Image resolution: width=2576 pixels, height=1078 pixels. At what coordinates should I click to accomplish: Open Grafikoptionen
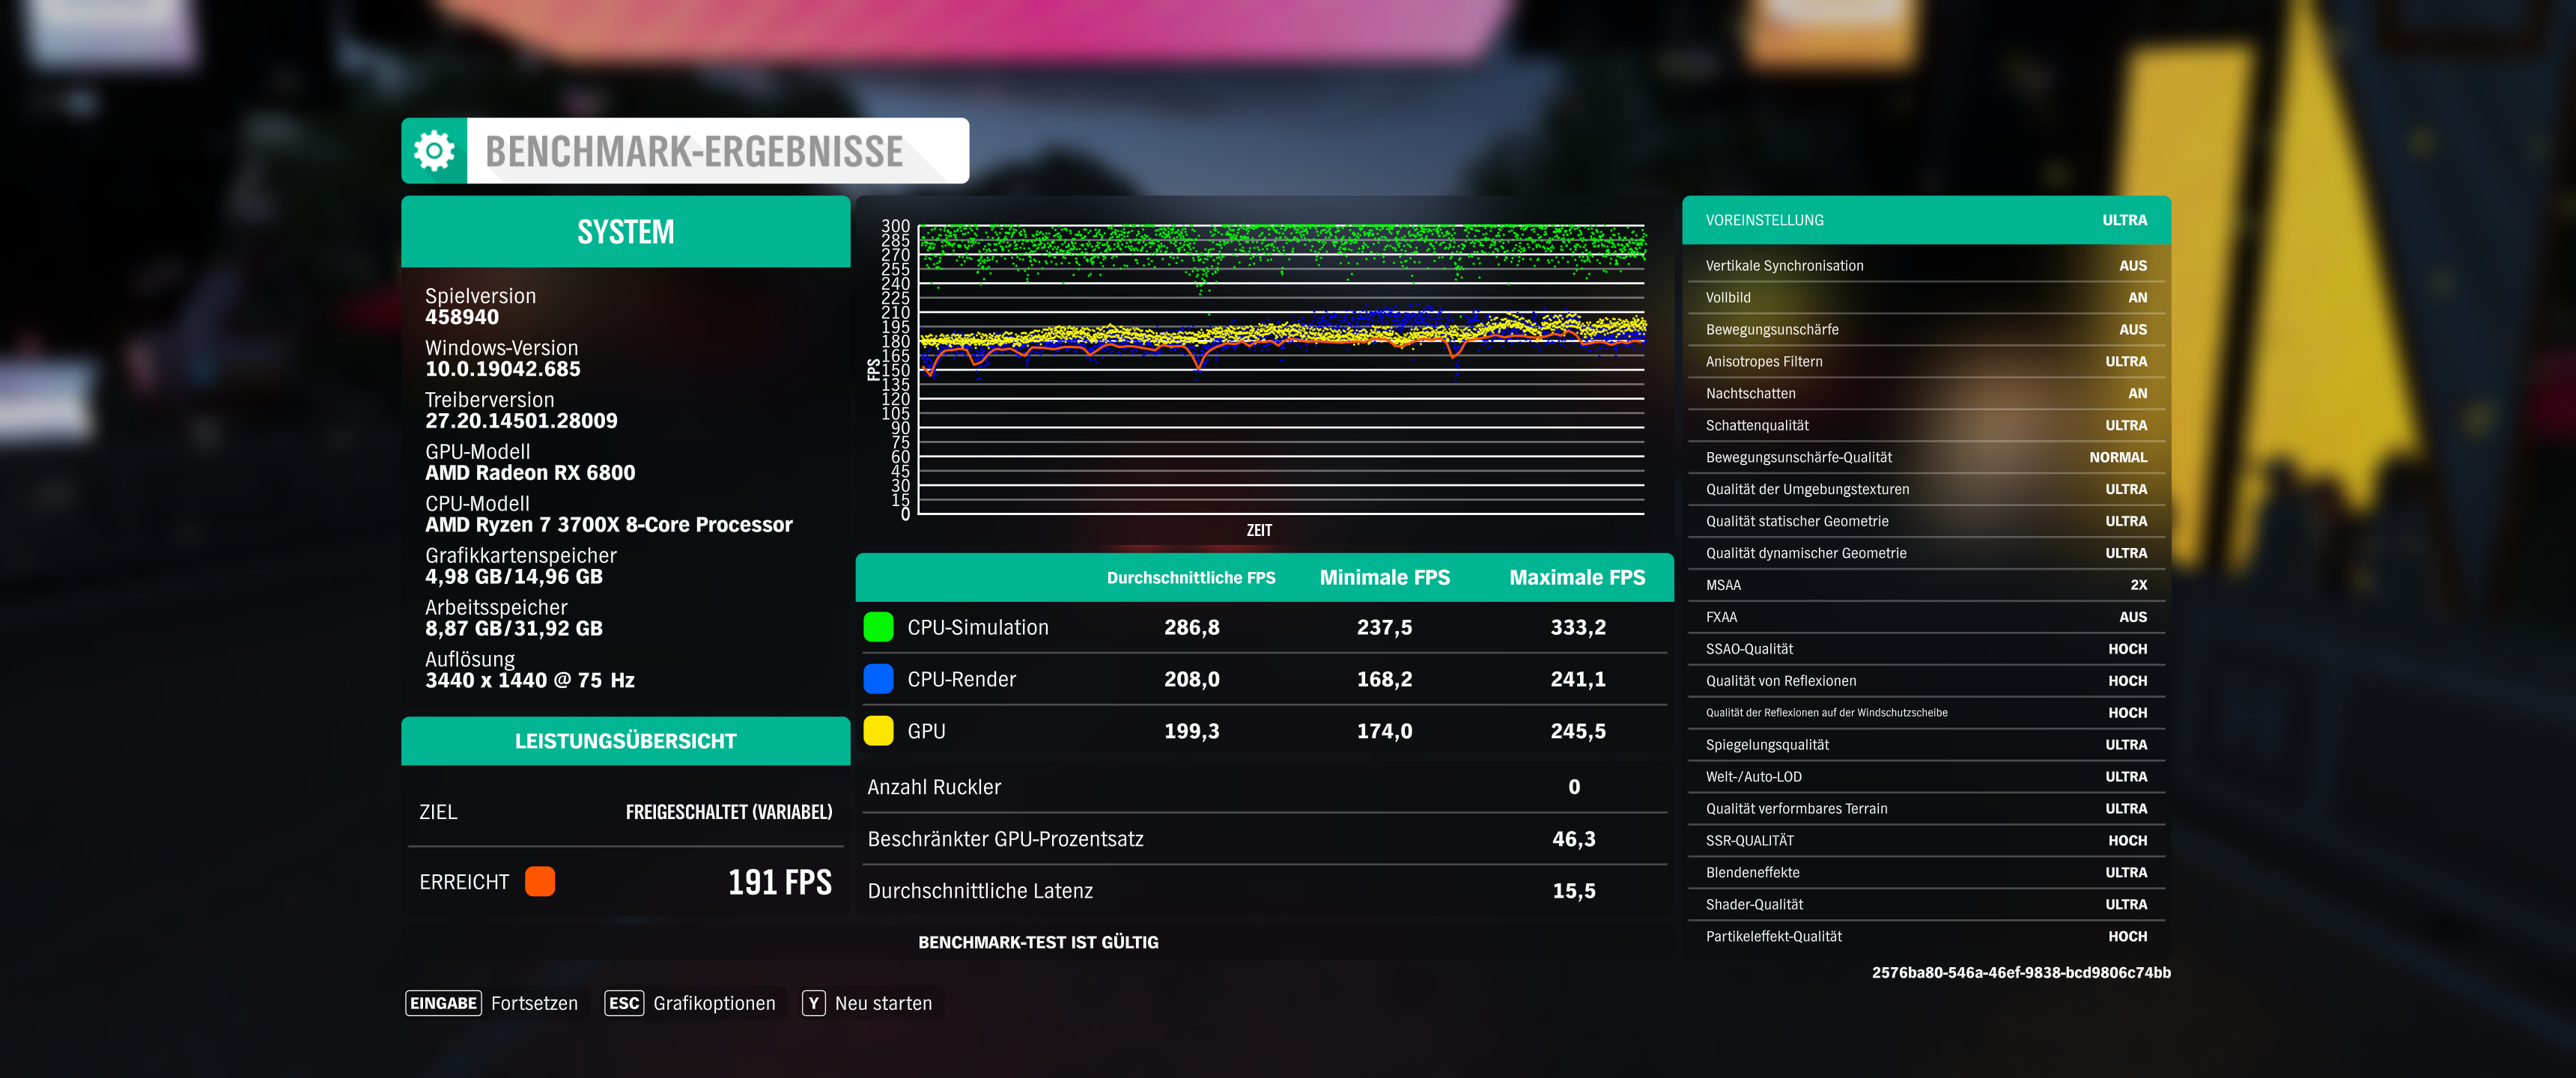point(713,1003)
